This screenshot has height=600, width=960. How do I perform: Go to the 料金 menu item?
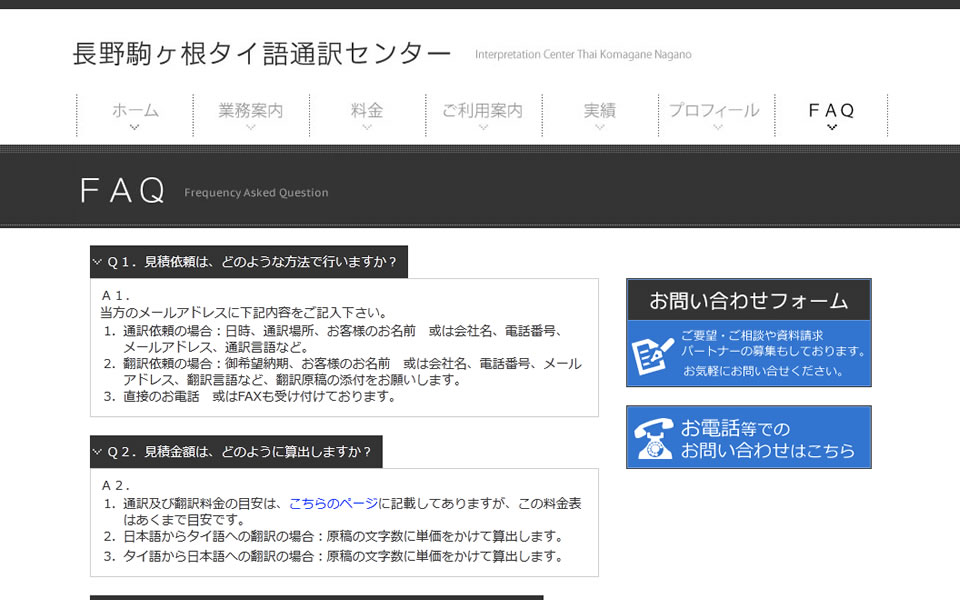click(x=367, y=110)
